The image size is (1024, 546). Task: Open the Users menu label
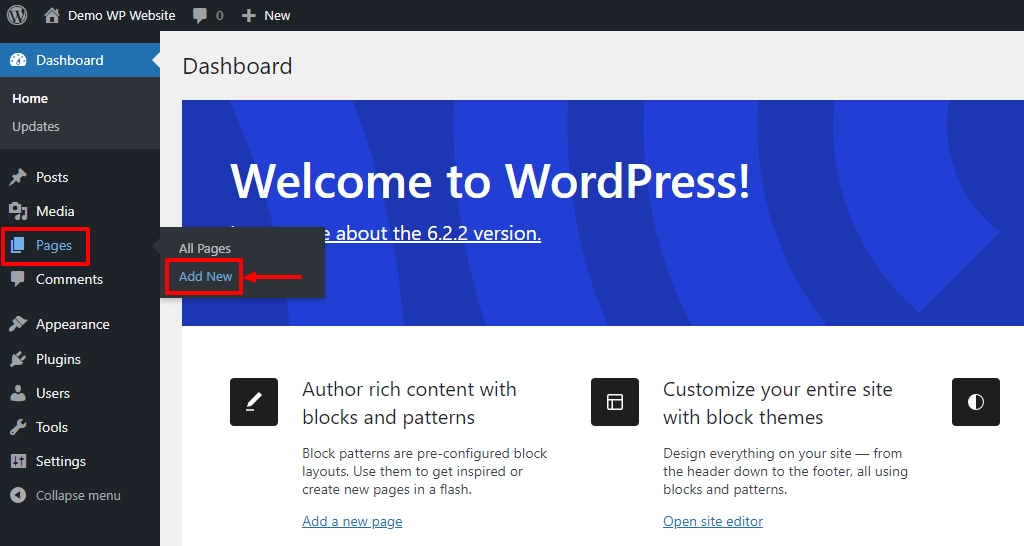53,393
